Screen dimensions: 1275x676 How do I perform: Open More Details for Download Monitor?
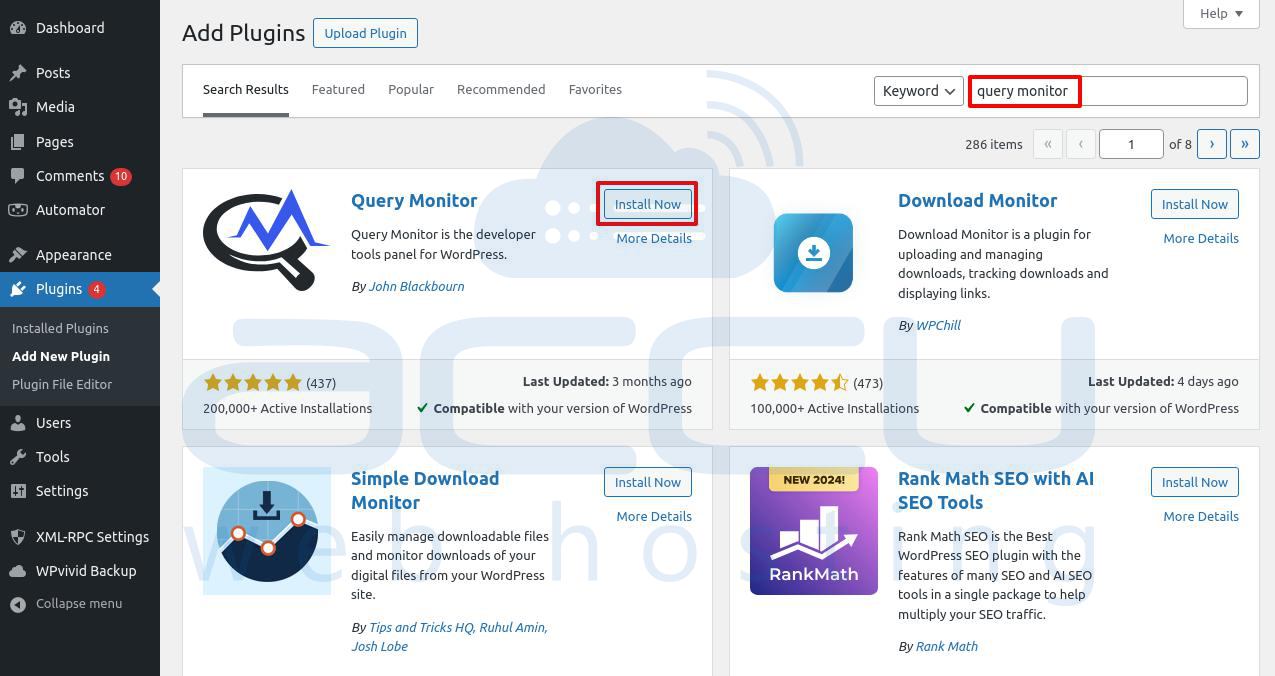point(1201,239)
